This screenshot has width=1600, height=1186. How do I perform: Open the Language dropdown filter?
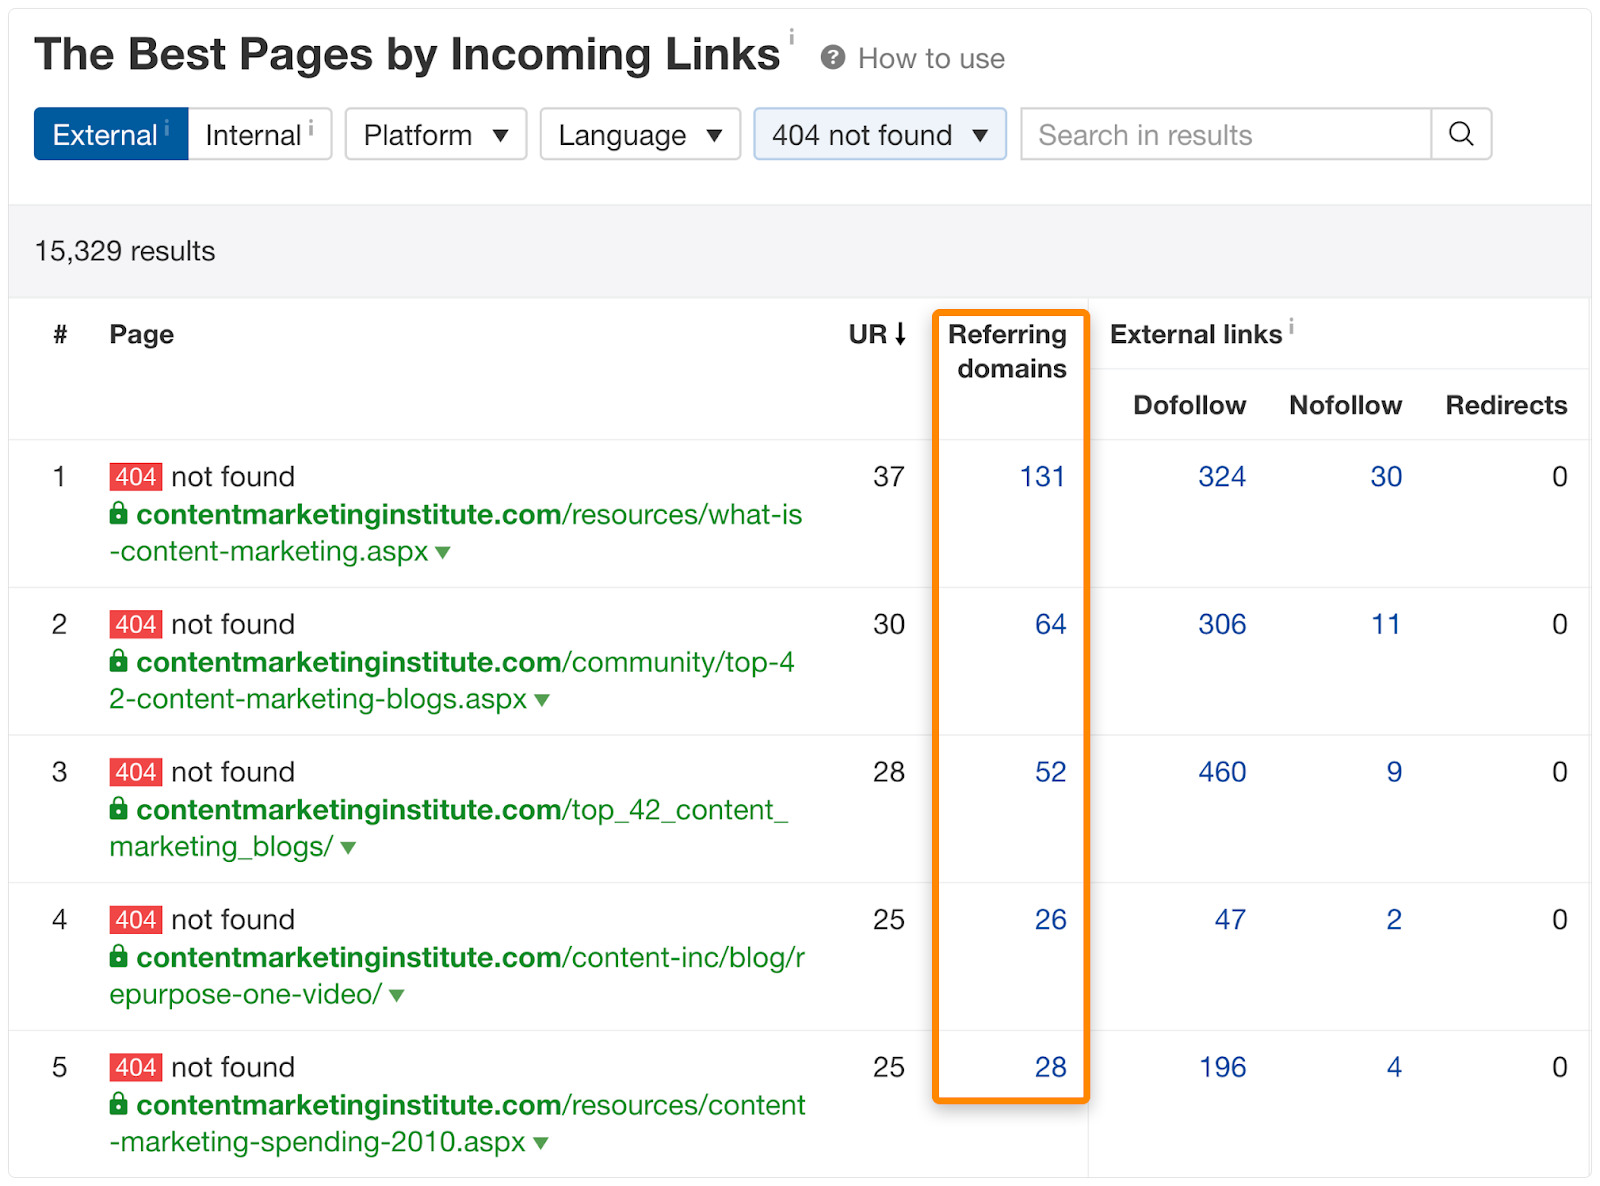coord(640,134)
